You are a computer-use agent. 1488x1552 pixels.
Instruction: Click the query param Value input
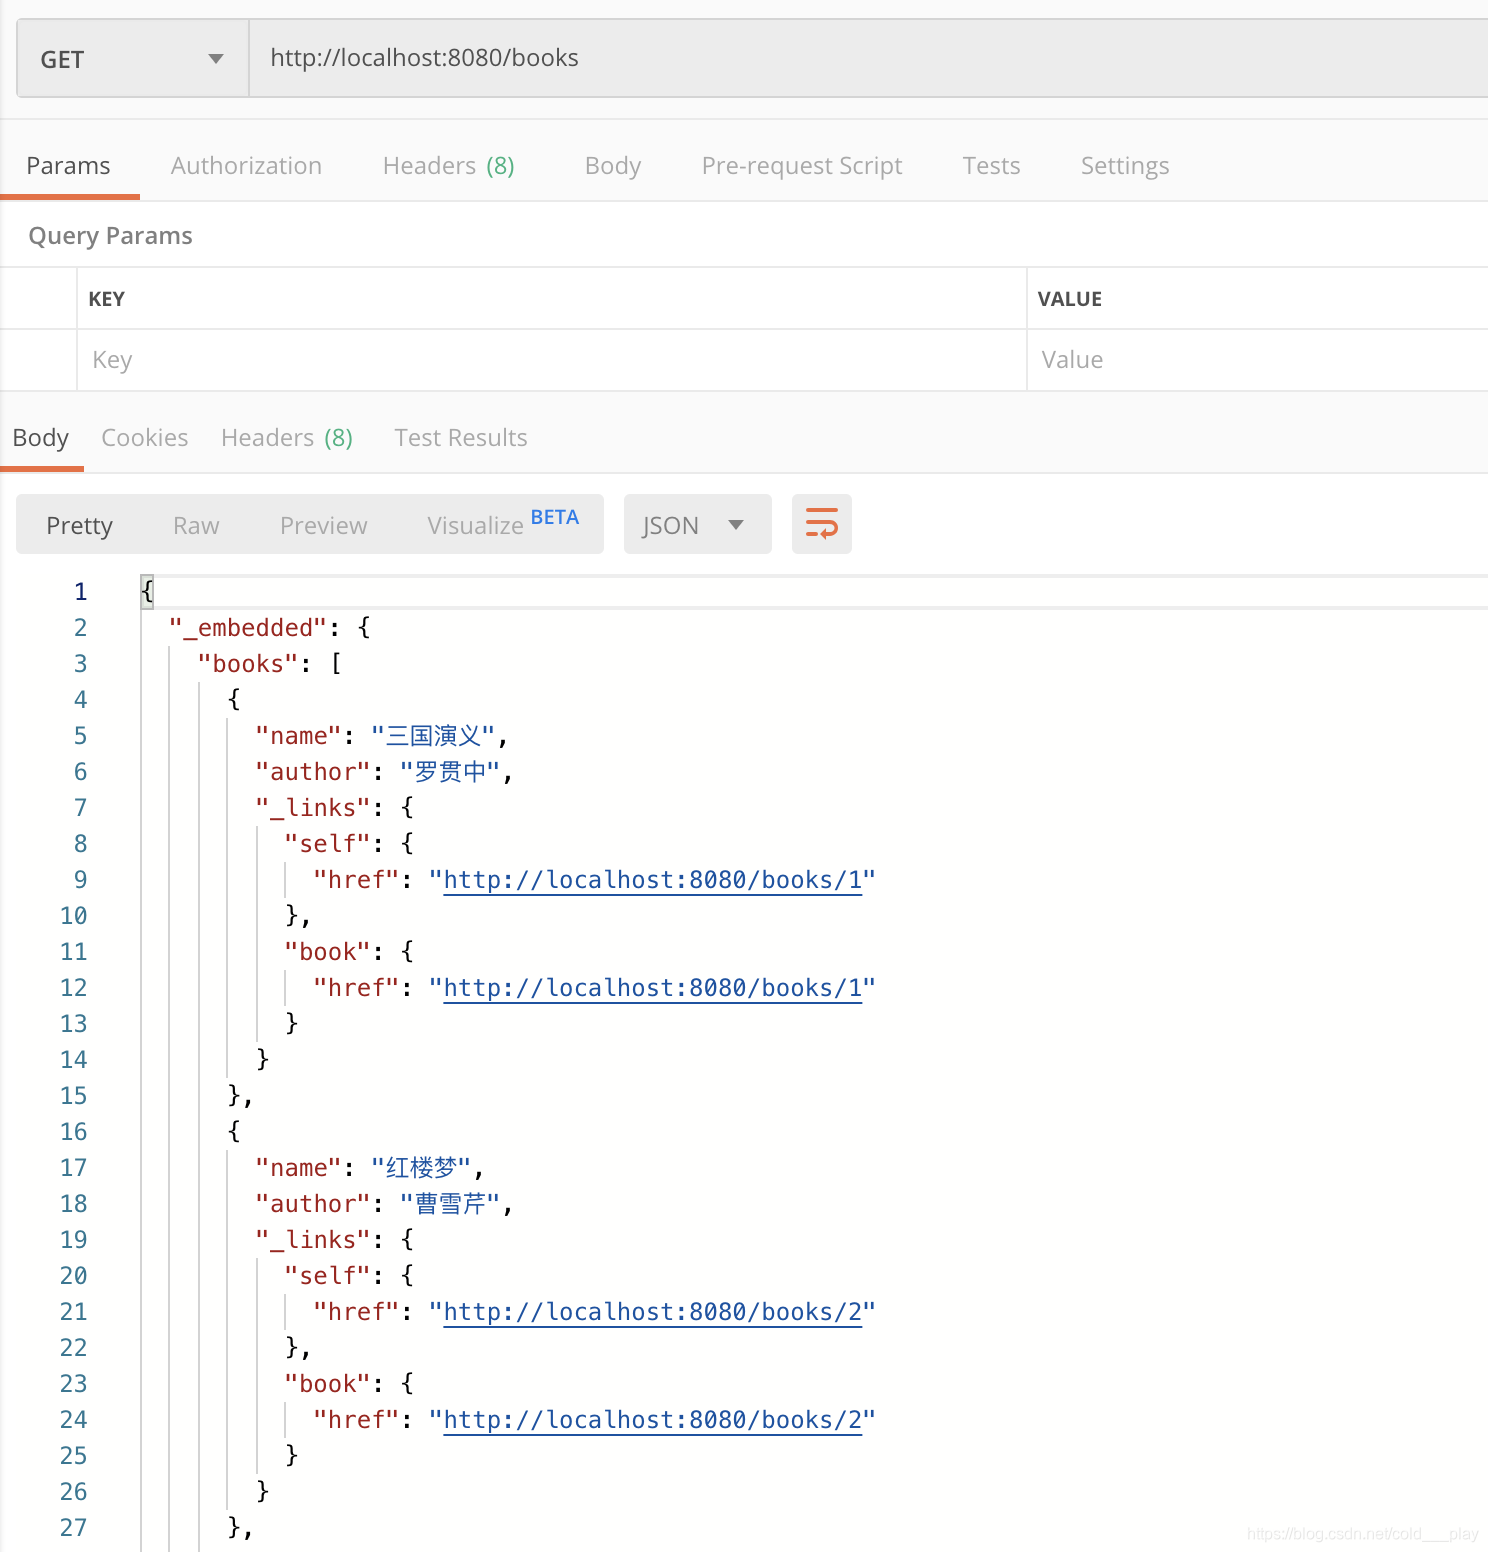click(x=1258, y=360)
